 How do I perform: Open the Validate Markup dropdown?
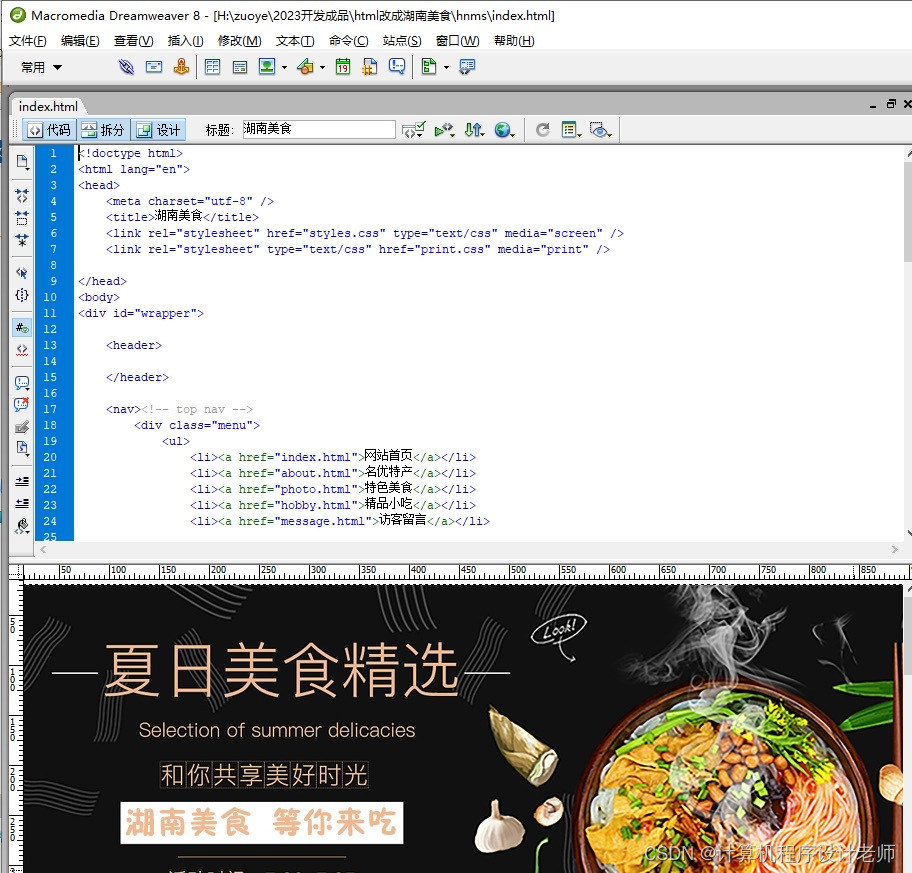(x=444, y=130)
